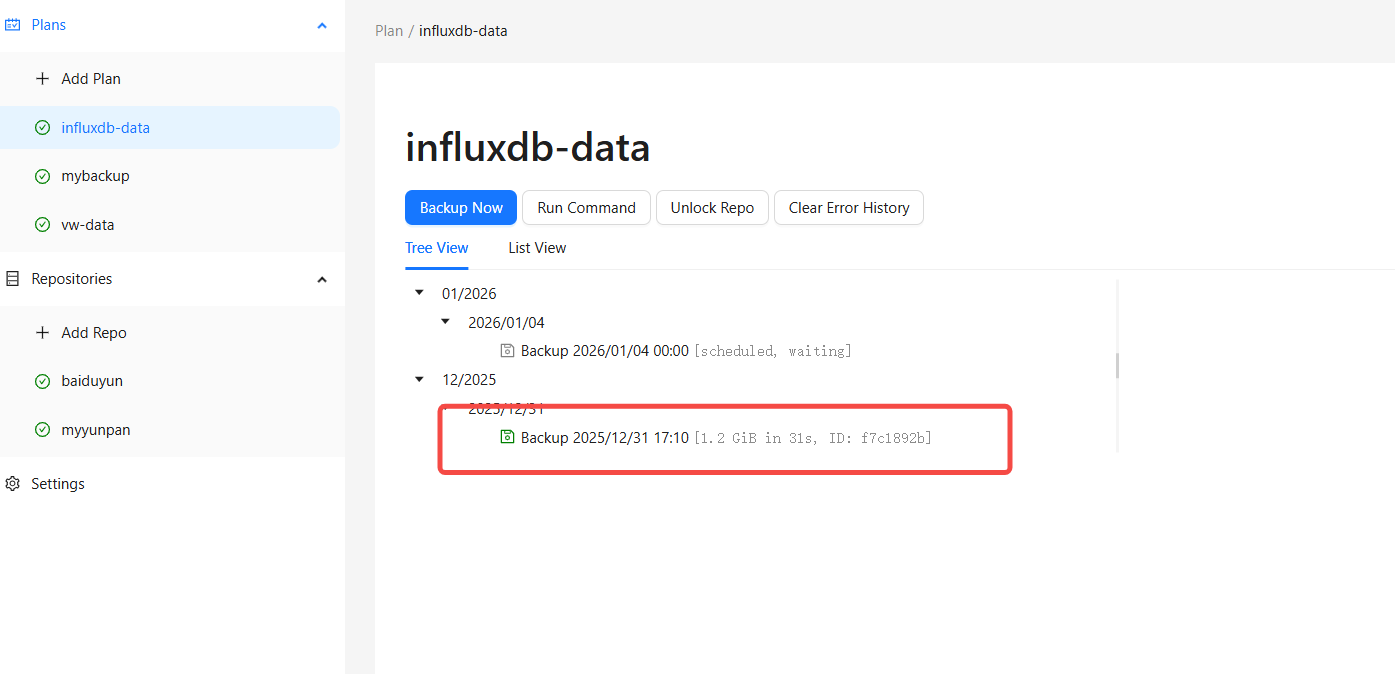This screenshot has width=1395, height=674.
Task: Click the Settings gear icon
Action: [13, 484]
